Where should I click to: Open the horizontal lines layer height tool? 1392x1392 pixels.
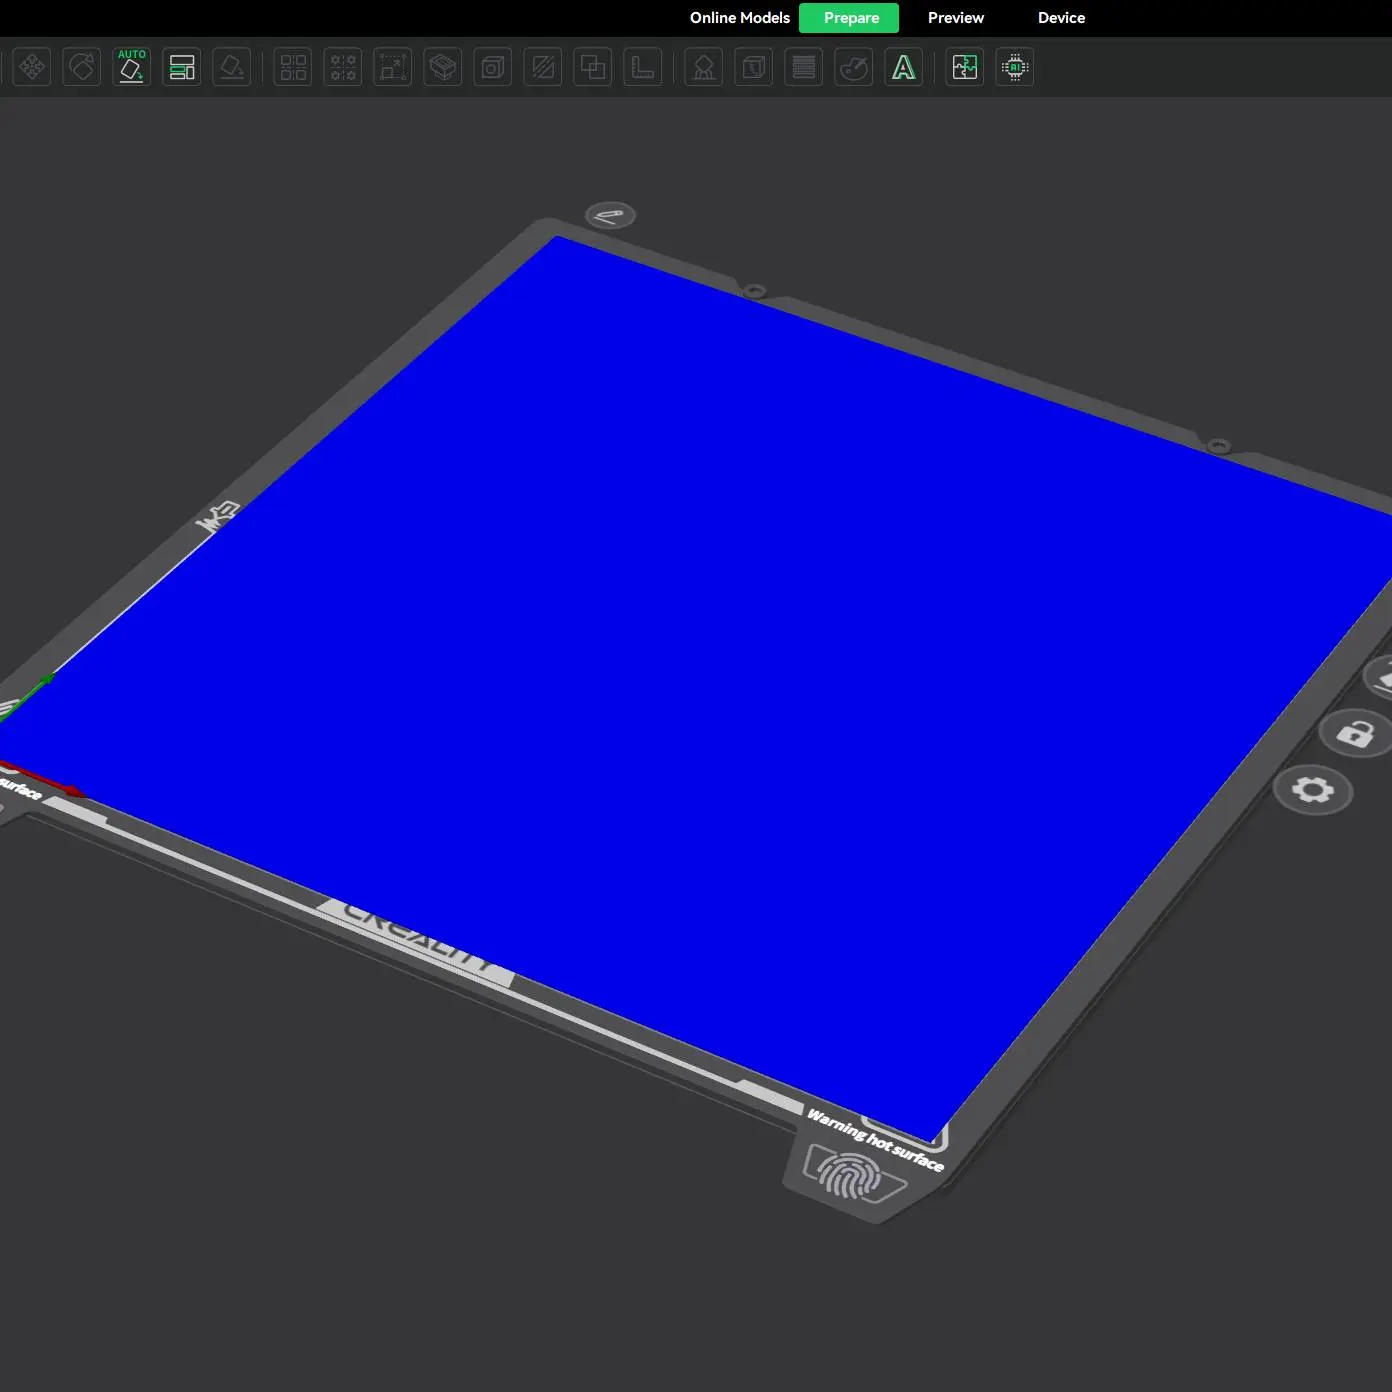pyautogui.click(x=804, y=67)
